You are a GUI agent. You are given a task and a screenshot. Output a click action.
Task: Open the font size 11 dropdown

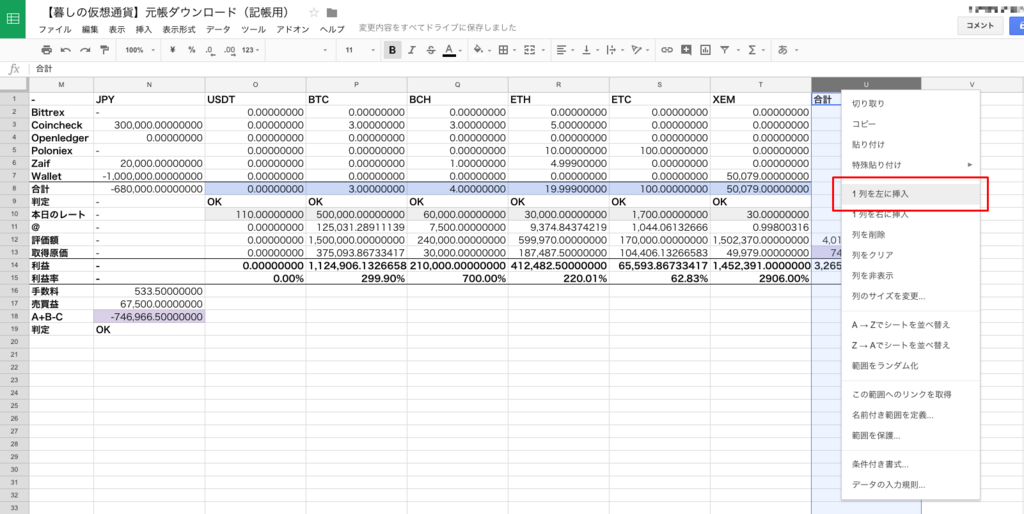[x=359, y=50]
